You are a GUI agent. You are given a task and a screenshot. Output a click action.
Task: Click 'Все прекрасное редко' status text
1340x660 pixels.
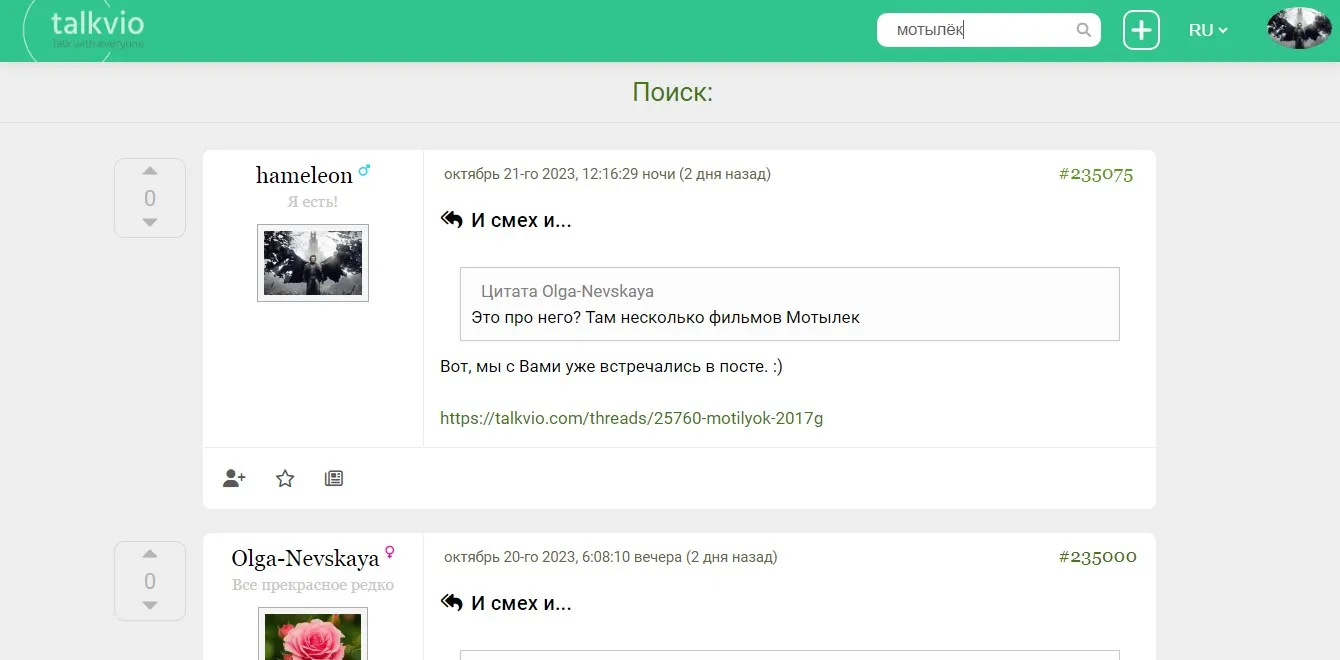[x=313, y=585]
